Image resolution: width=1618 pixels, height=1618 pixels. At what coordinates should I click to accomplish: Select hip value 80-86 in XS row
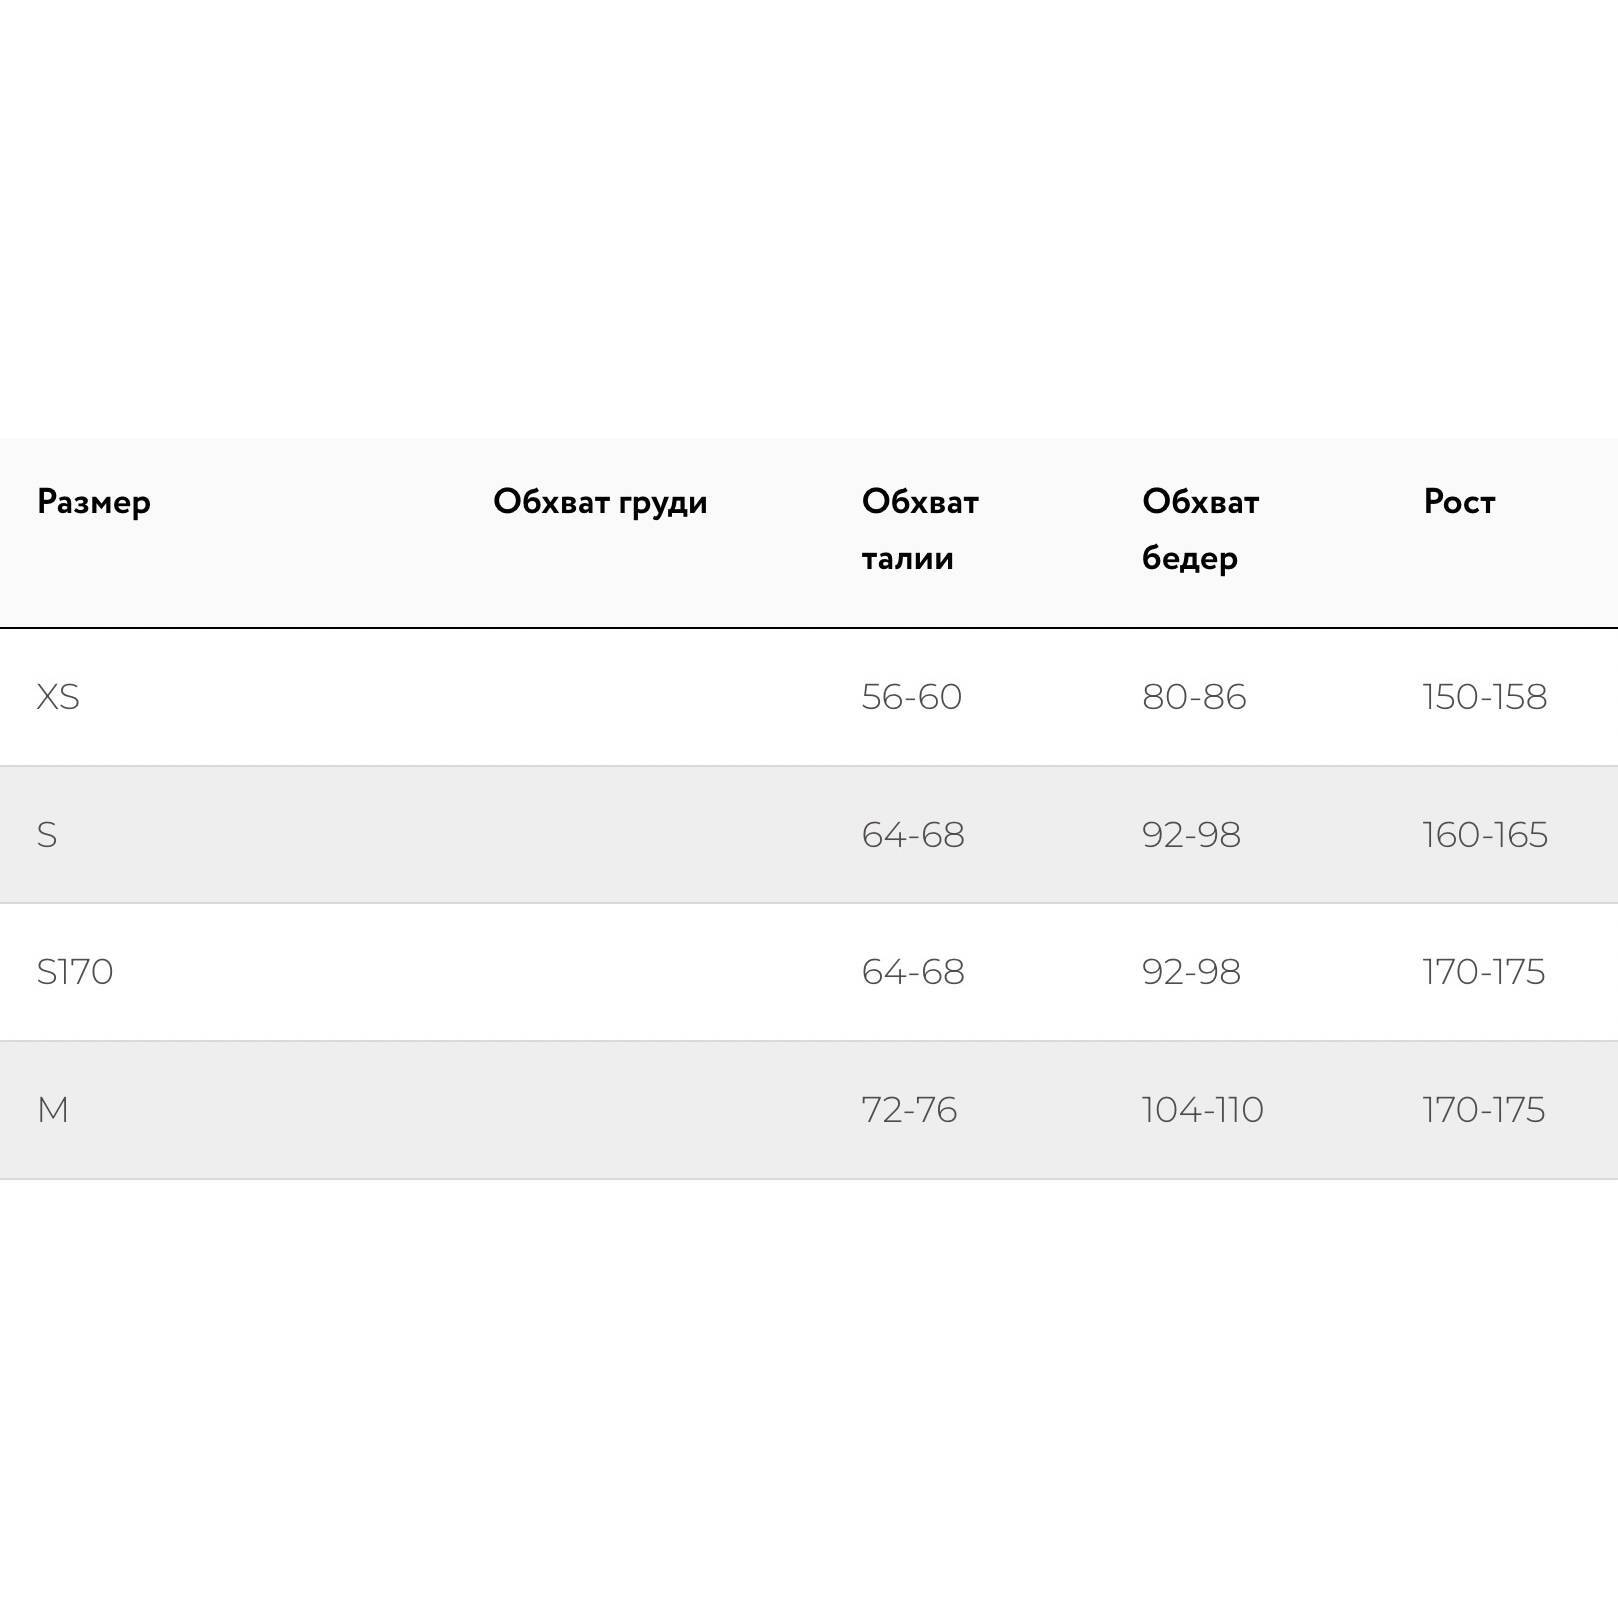tap(1194, 697)
